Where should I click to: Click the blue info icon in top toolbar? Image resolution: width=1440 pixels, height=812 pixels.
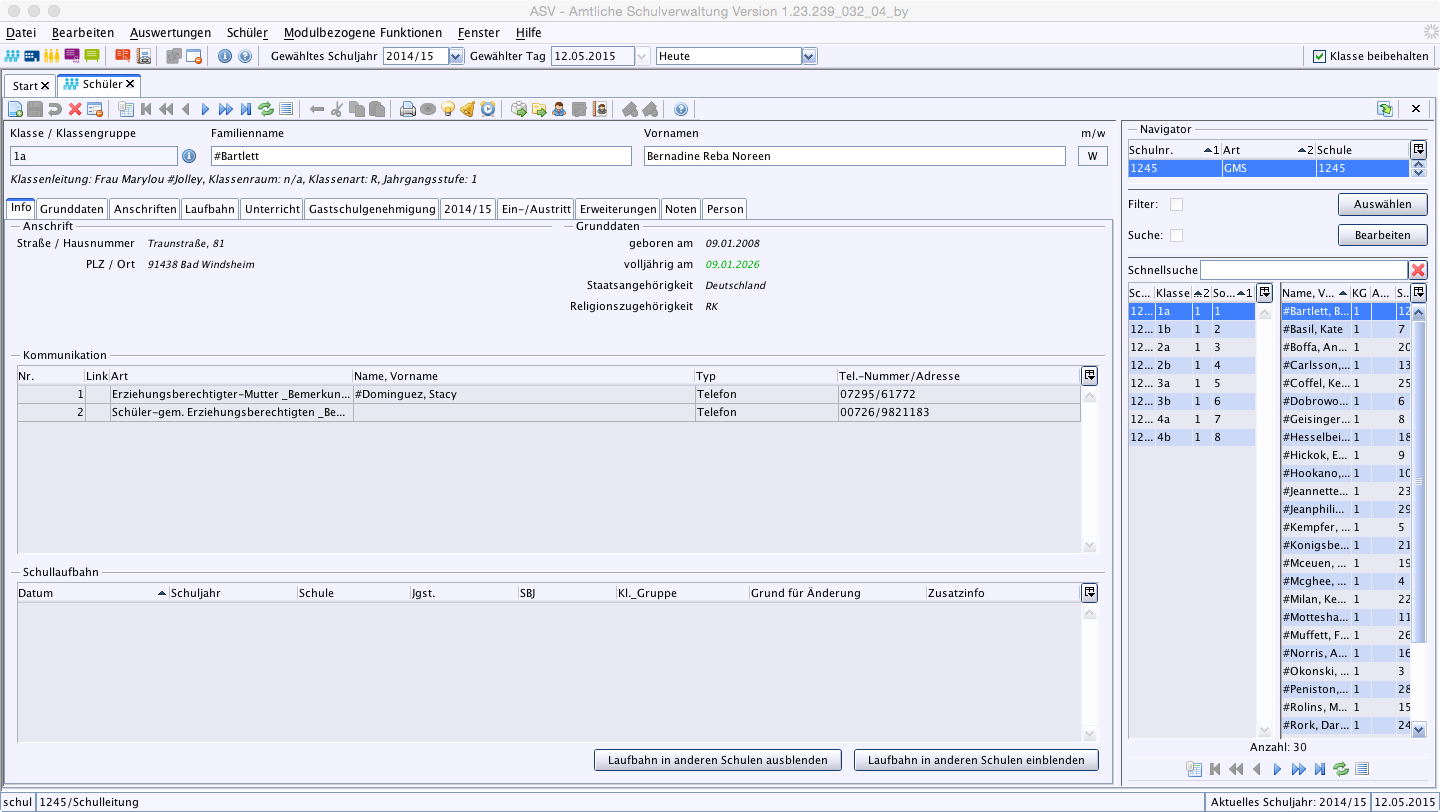click(x=225, y=56)
